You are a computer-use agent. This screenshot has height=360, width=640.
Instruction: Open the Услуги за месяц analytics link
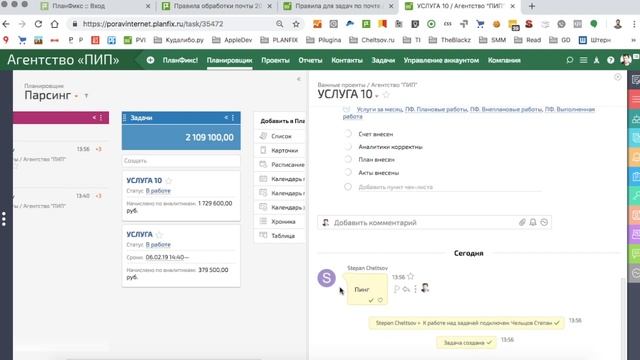379,109
